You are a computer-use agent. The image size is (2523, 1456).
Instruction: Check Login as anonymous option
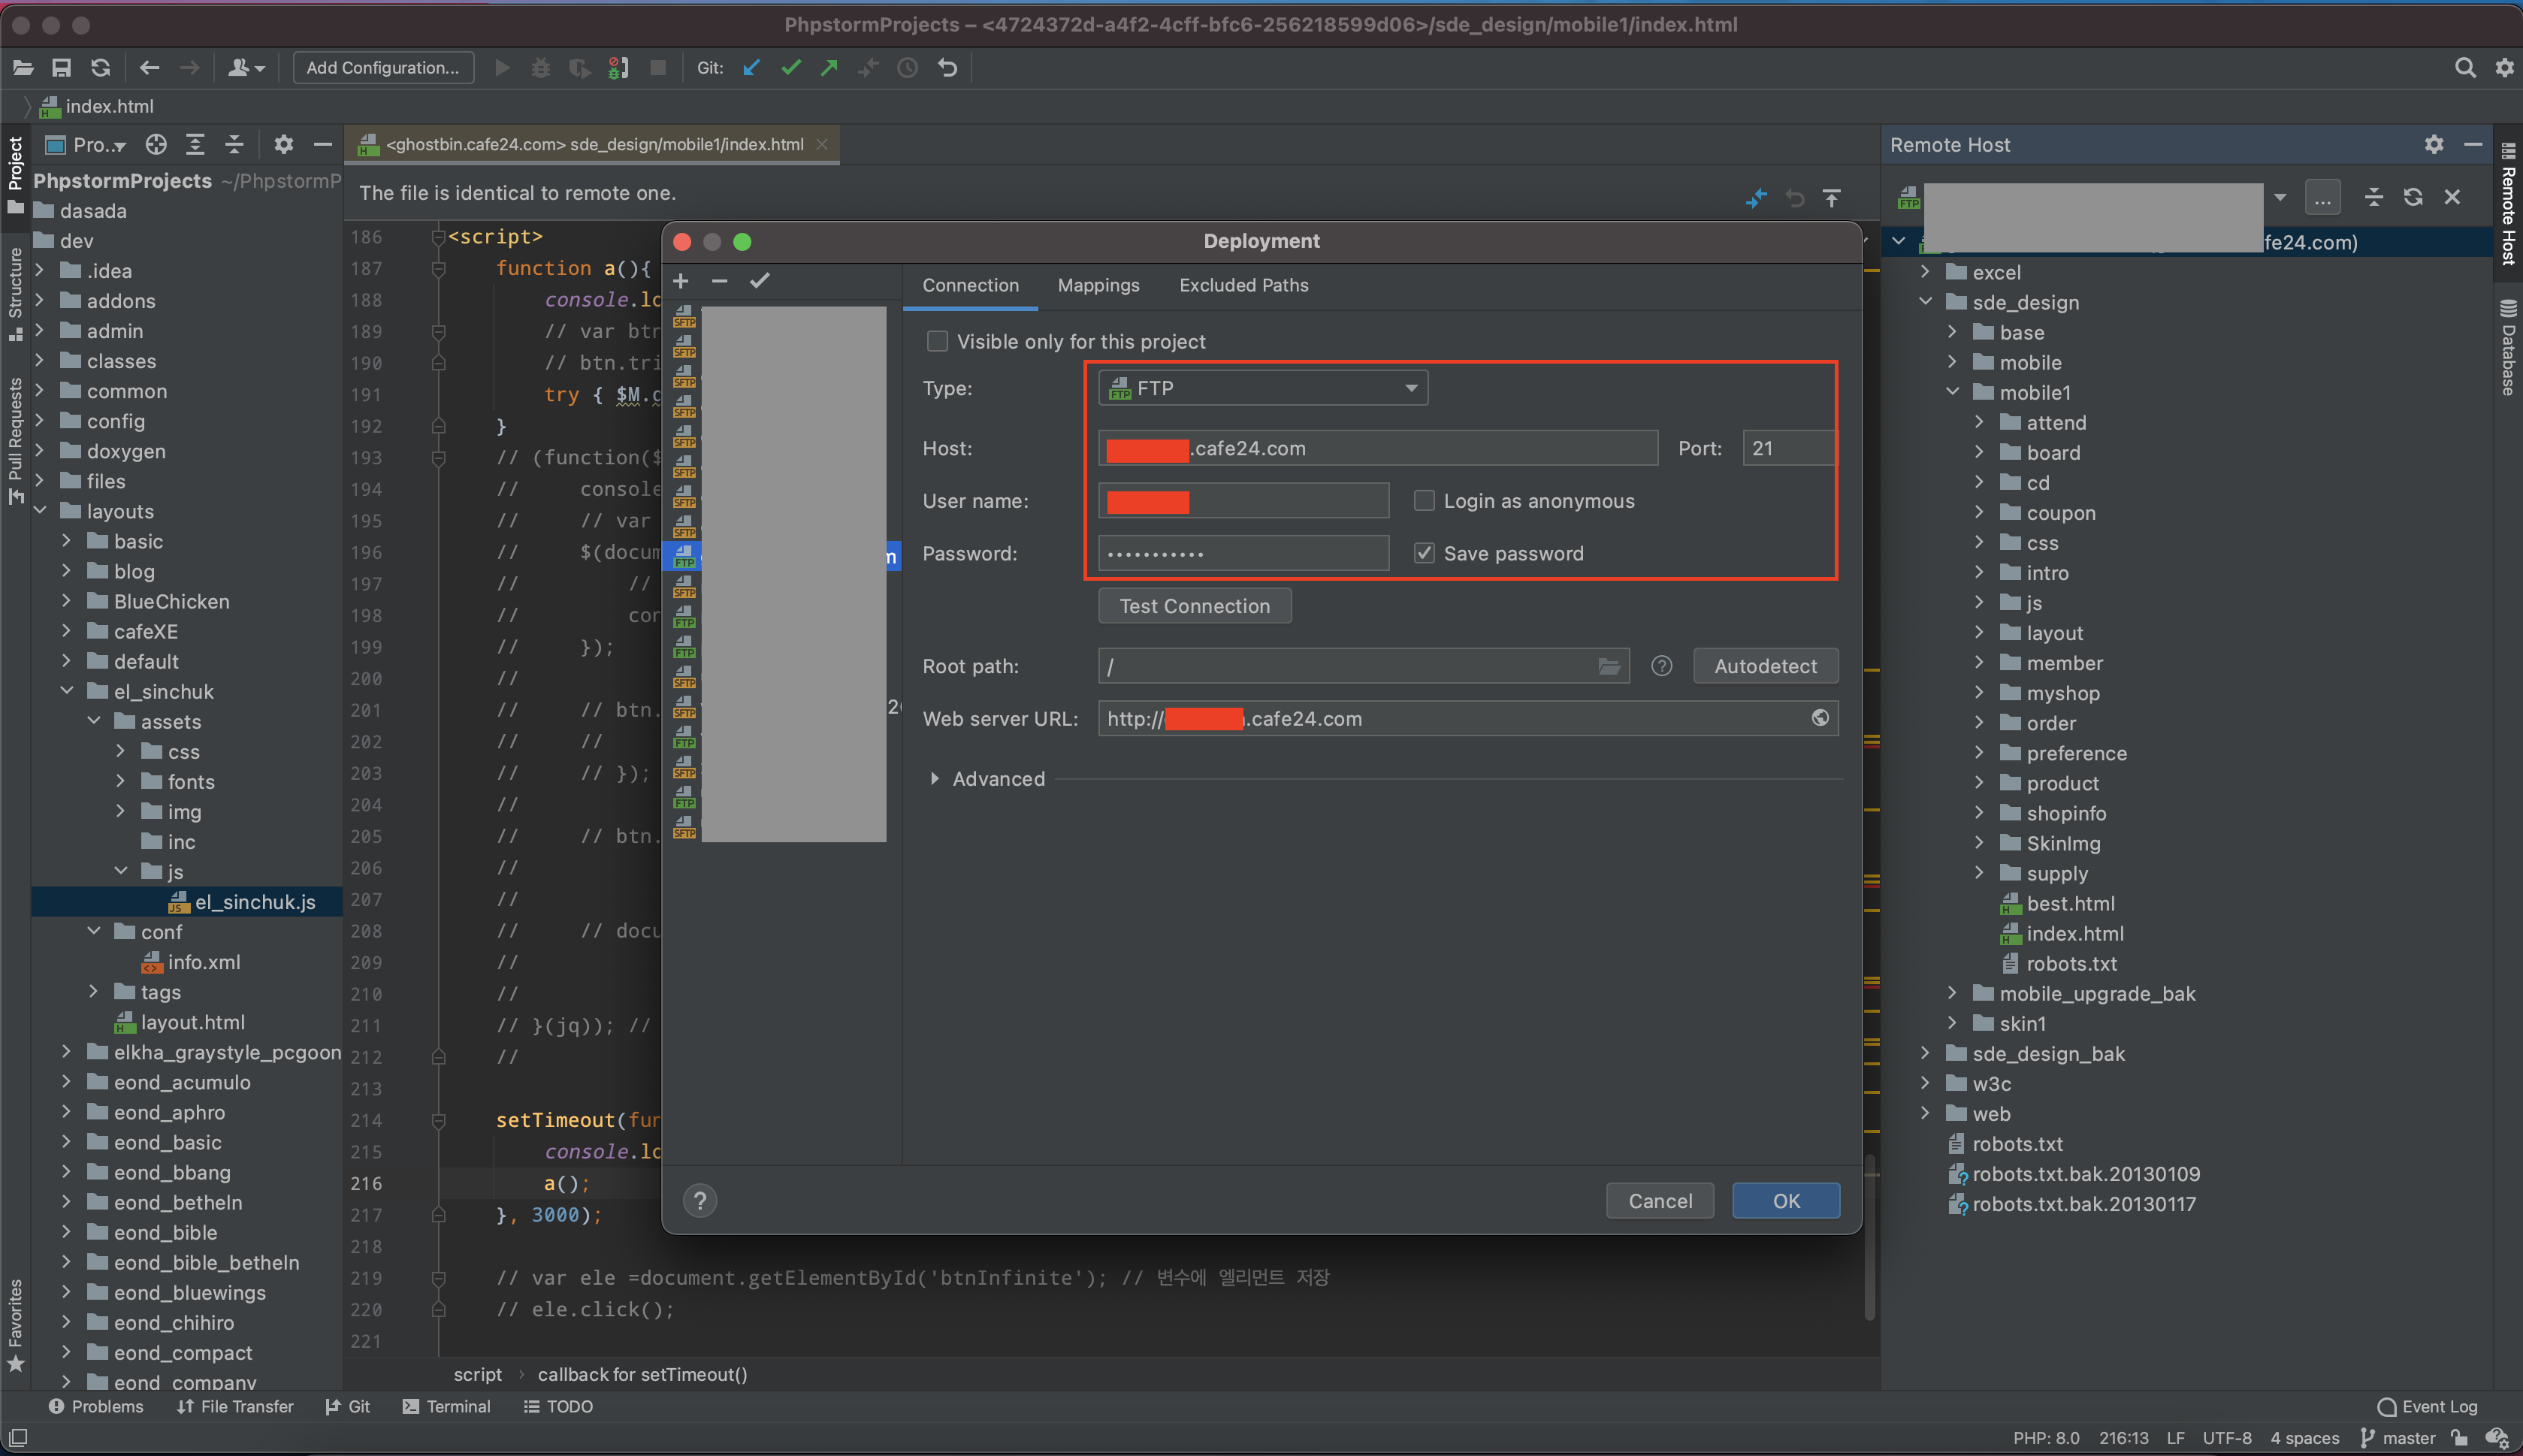1424,501
